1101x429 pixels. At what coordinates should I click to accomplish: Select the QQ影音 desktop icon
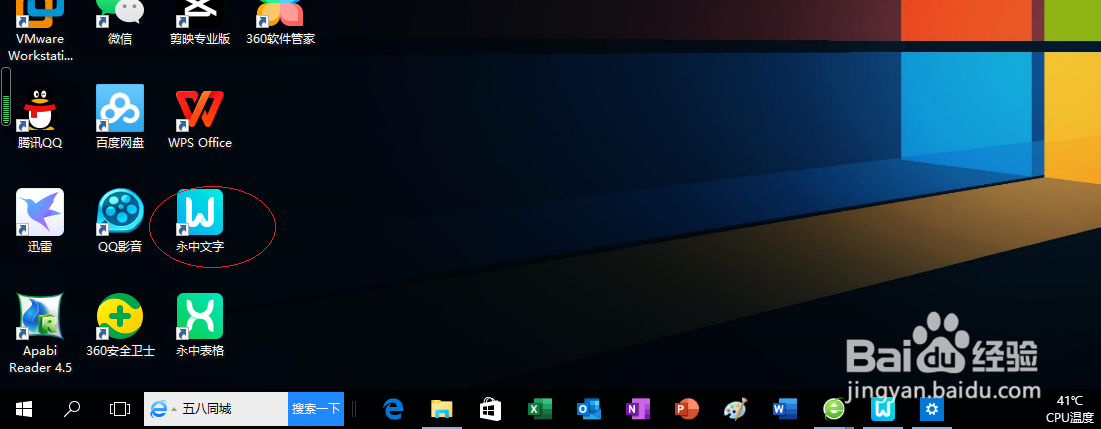tap(120, 220)
